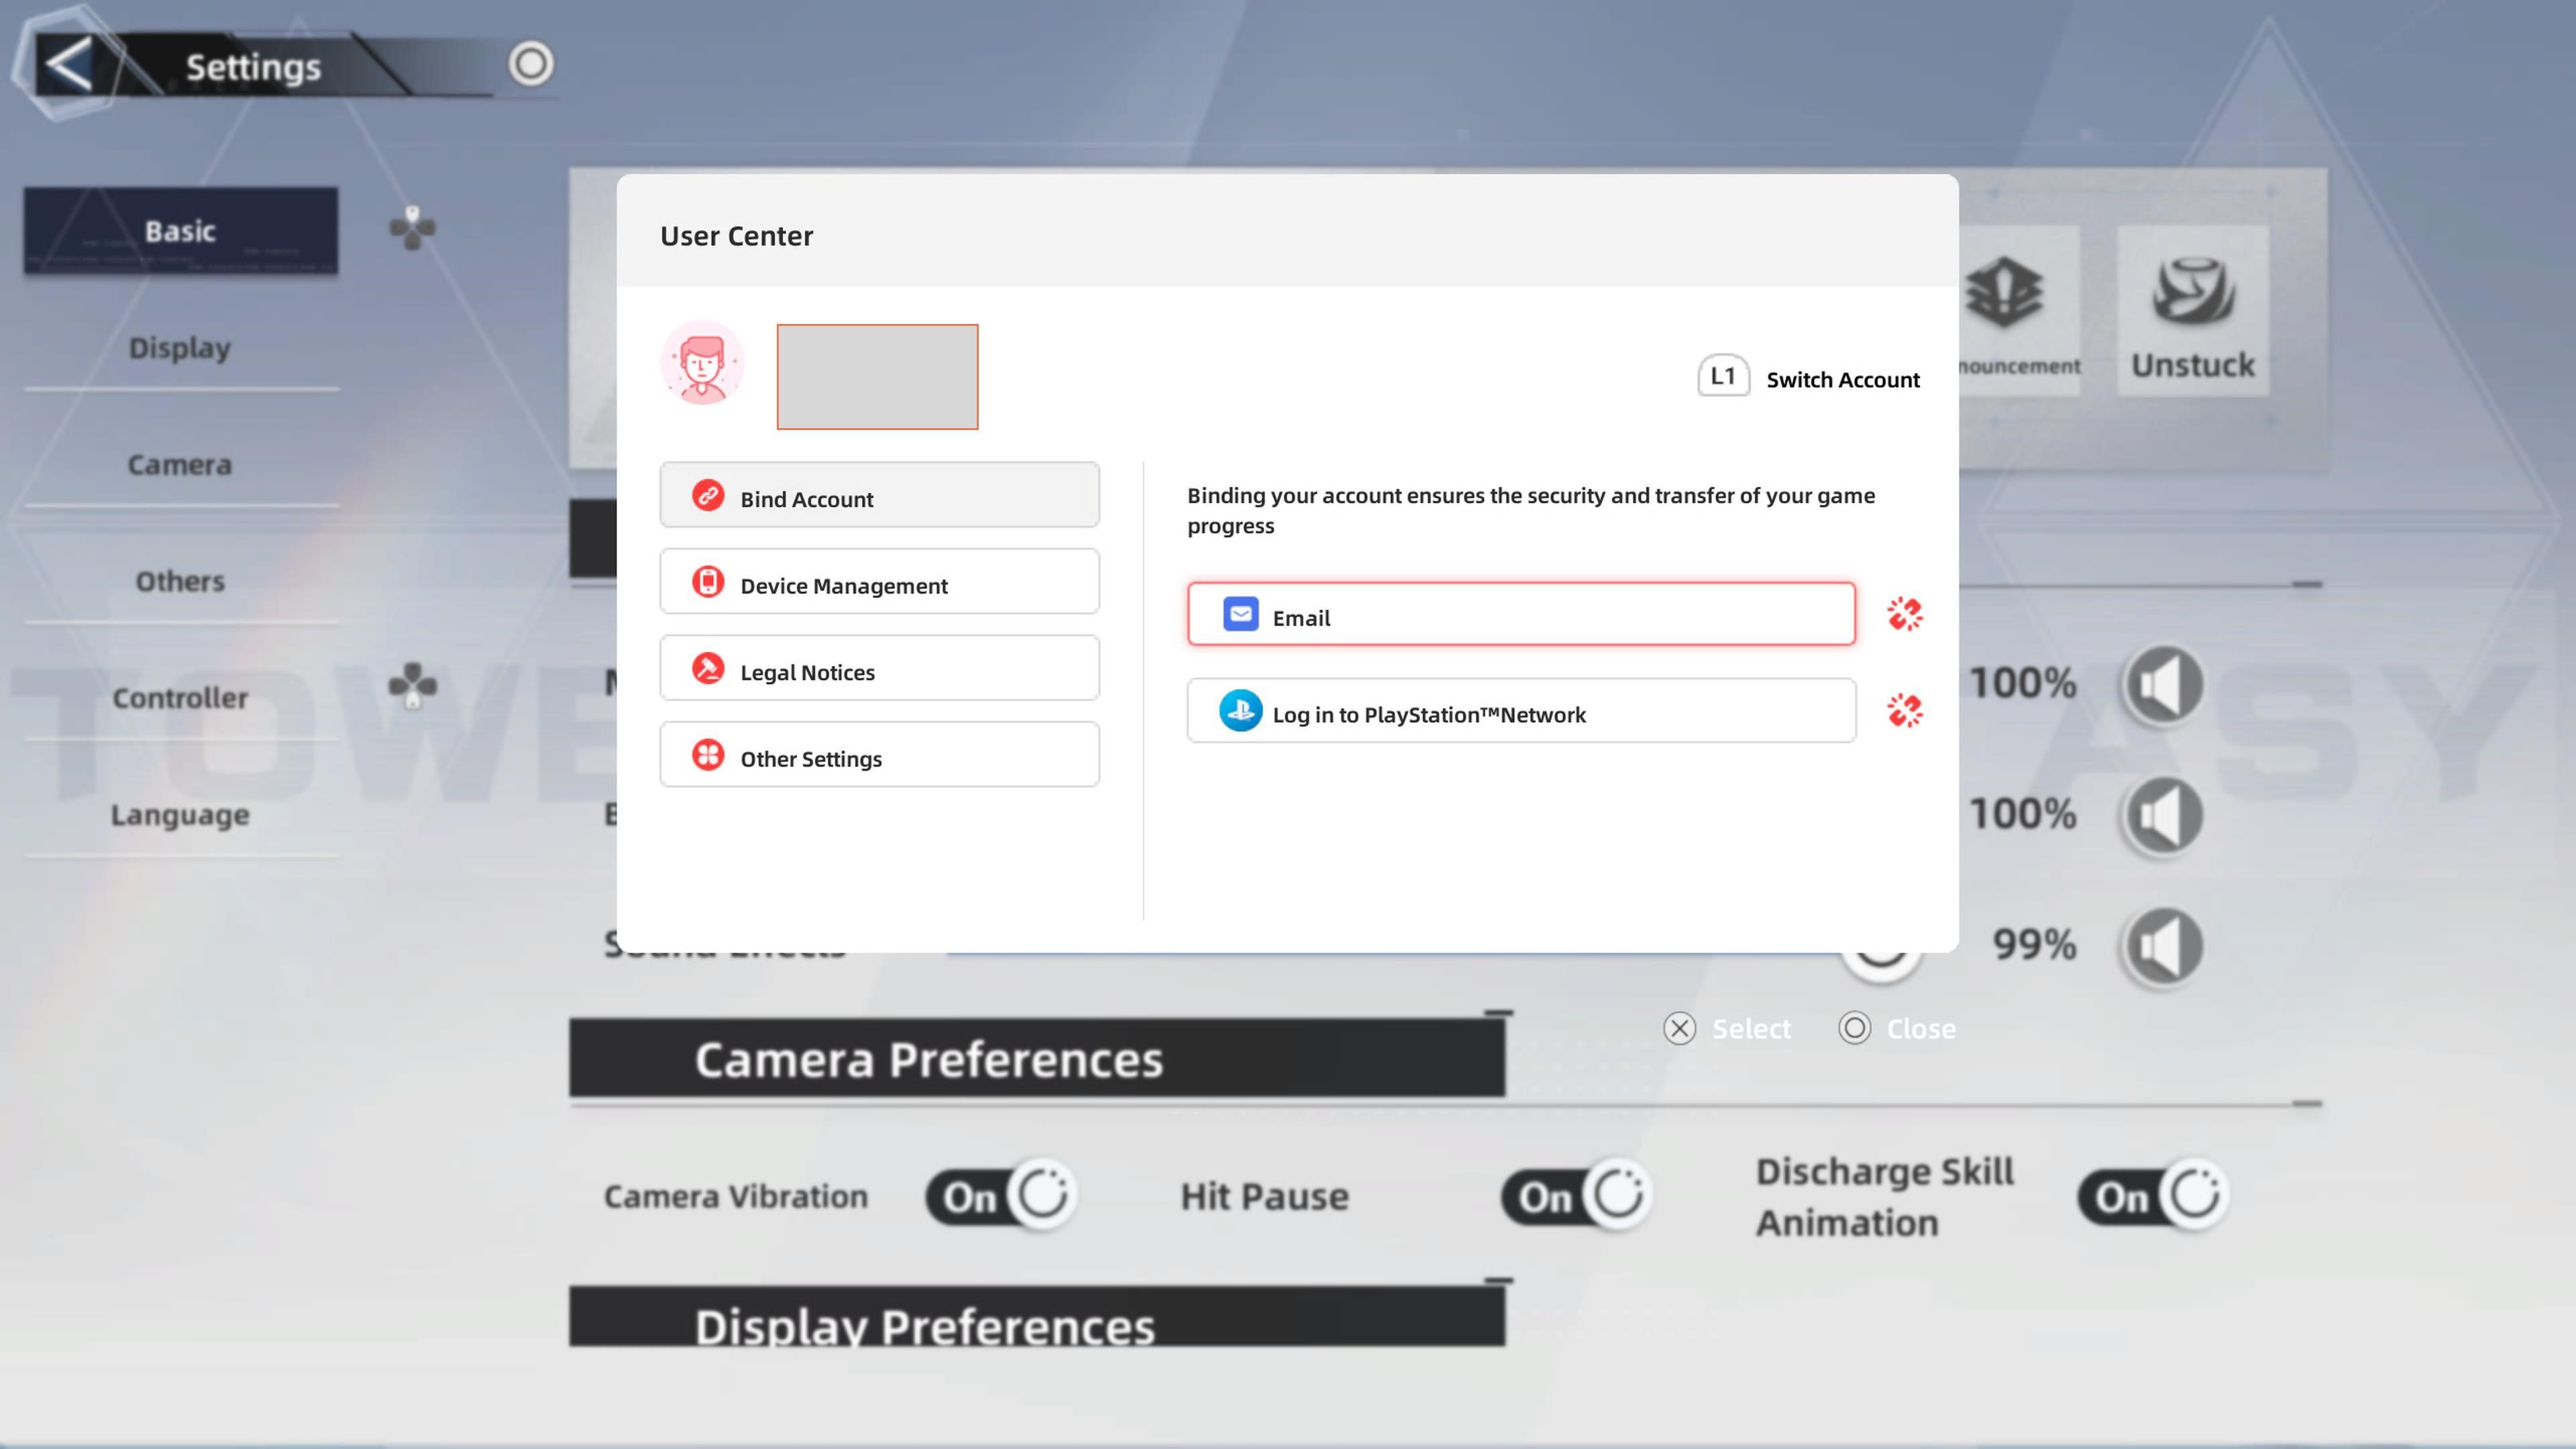Toggle the Hit Pause switch
This screenshot has width=2576, height=1449.
pyautogui.click(x=1576, y=1195)
